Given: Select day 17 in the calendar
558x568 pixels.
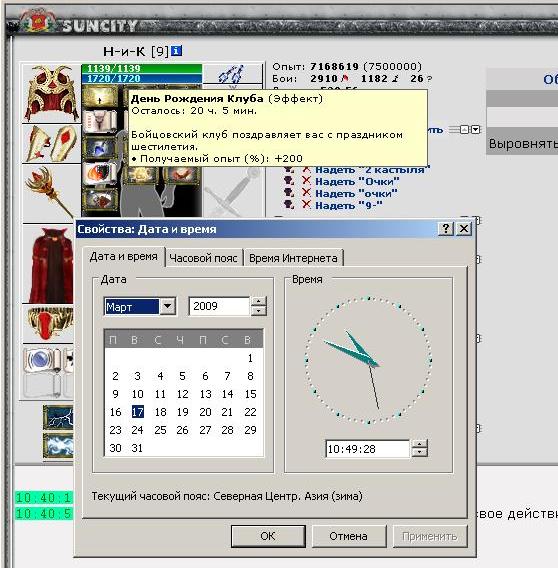Looking at the screenshot, I should coord(138,412).
